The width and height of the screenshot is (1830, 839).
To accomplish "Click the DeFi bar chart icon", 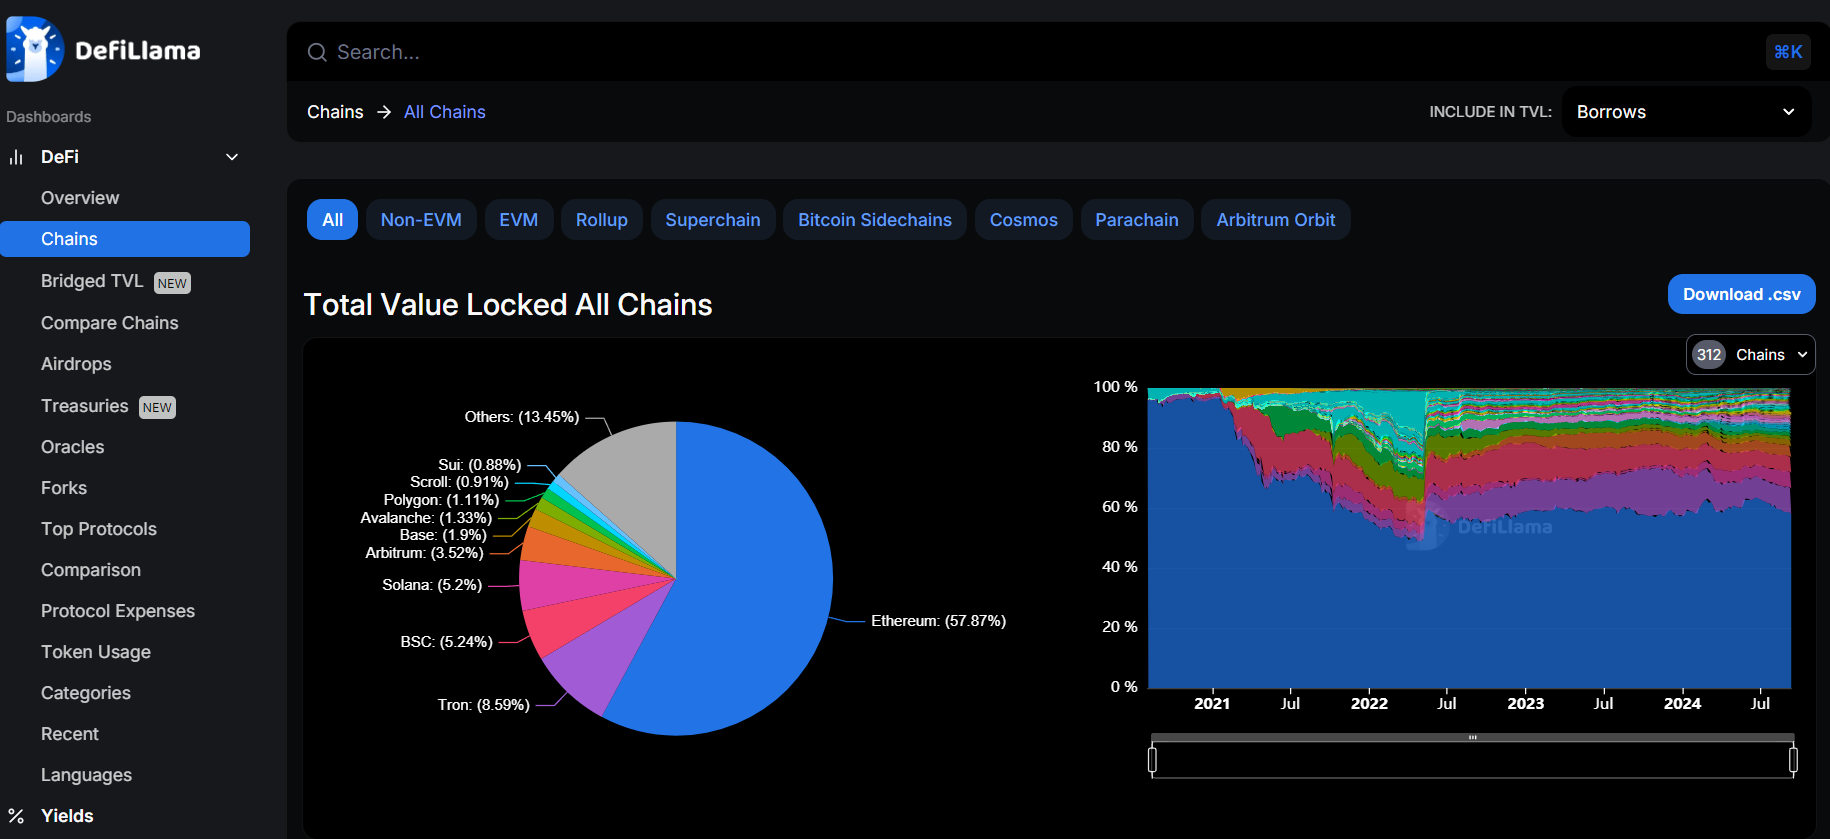I will click(16, 157).
